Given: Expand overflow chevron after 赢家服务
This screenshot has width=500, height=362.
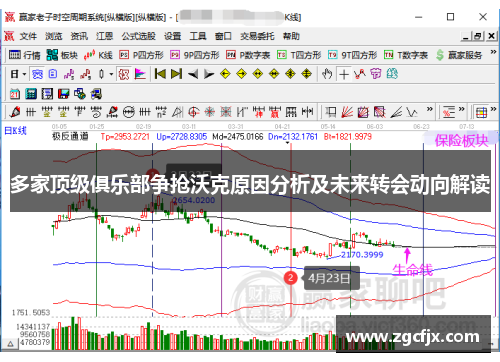Looking at the screenshot, I should tap(493, 52).
